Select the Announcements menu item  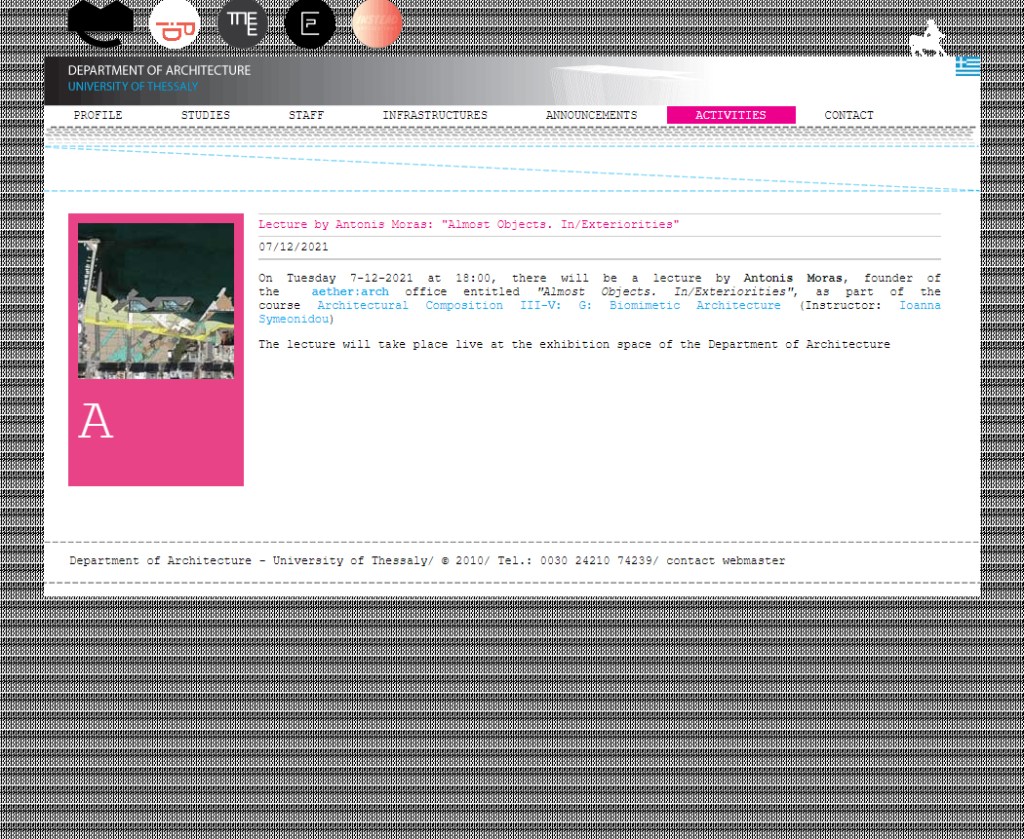click(591, 116)
